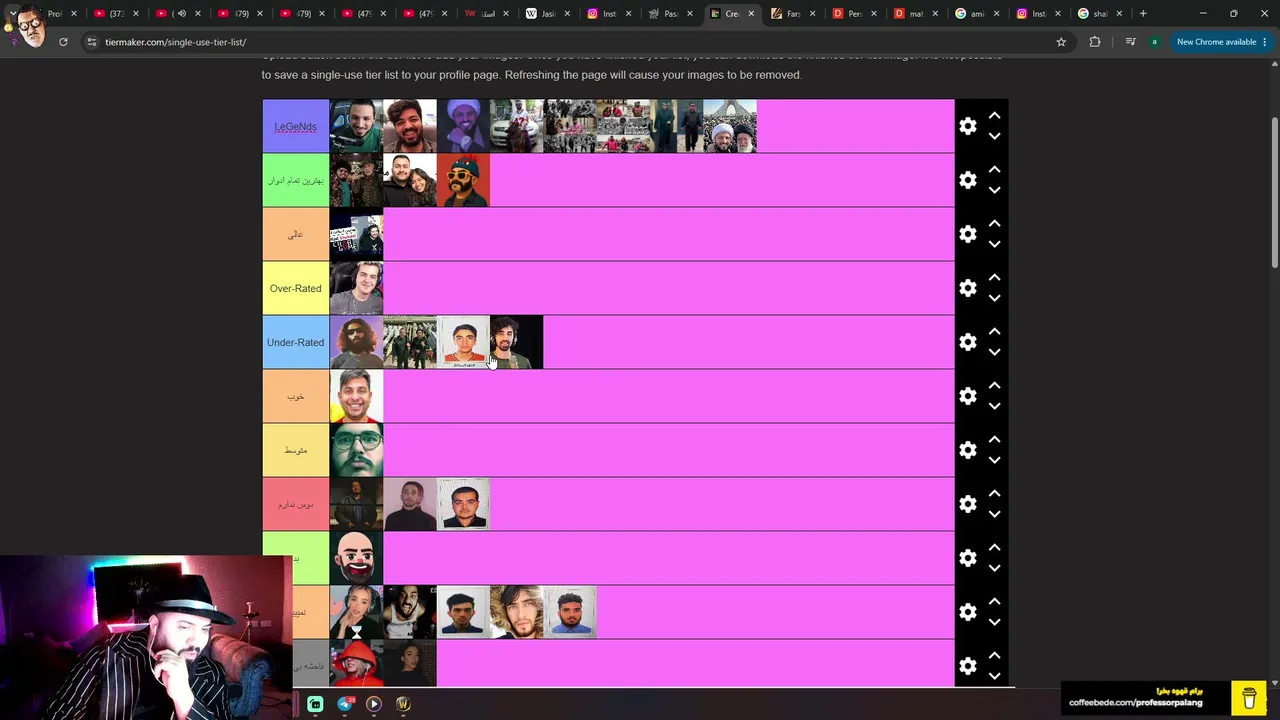Click the yellow coffee cup icon
Image resolution: width=1280 pixels, height=720 pixels.
click(1249, 697)
